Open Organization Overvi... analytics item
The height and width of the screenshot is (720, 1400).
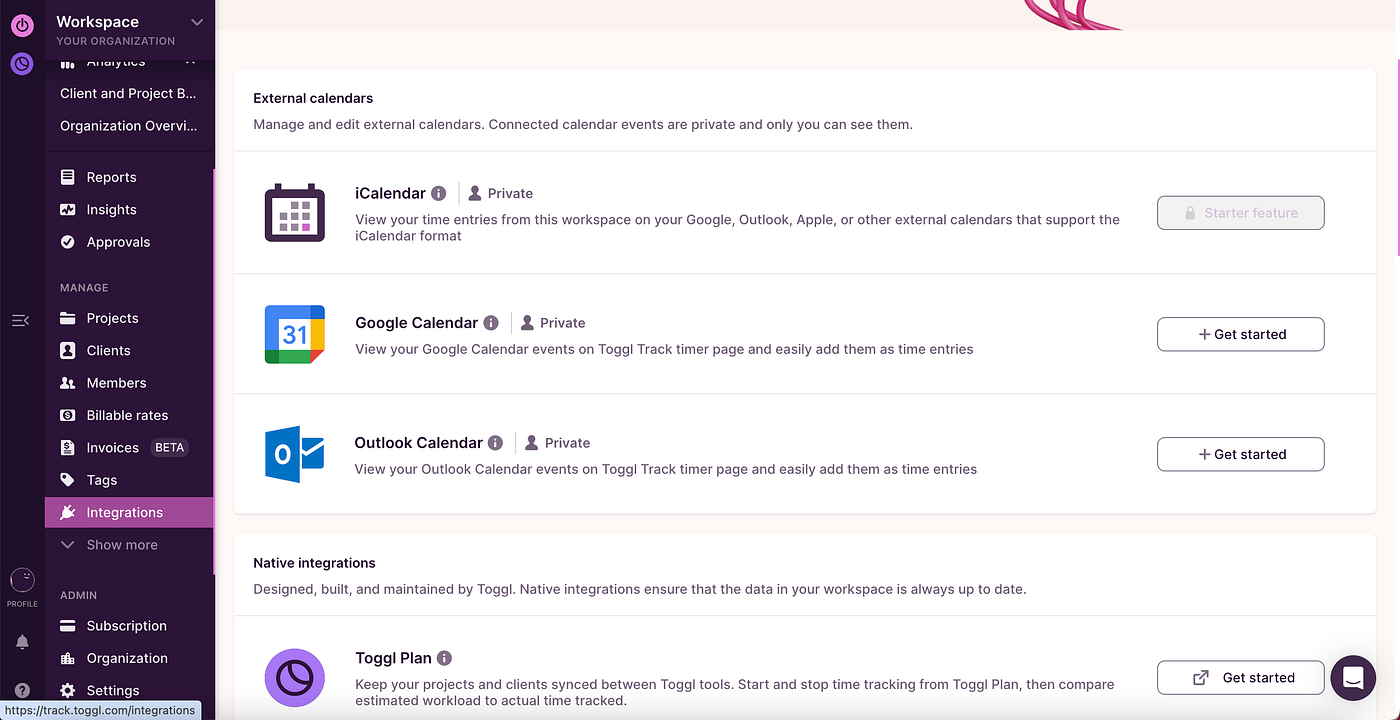pos(129,125)
